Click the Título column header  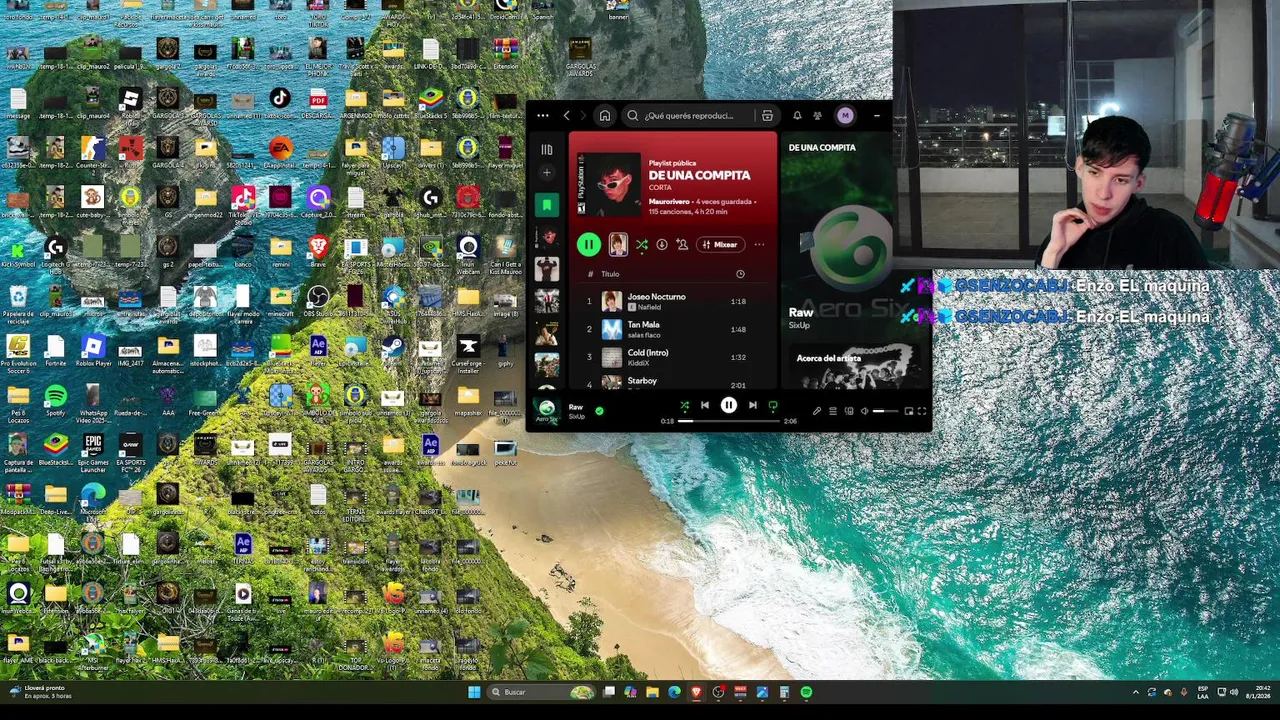(x=610, y=274)
